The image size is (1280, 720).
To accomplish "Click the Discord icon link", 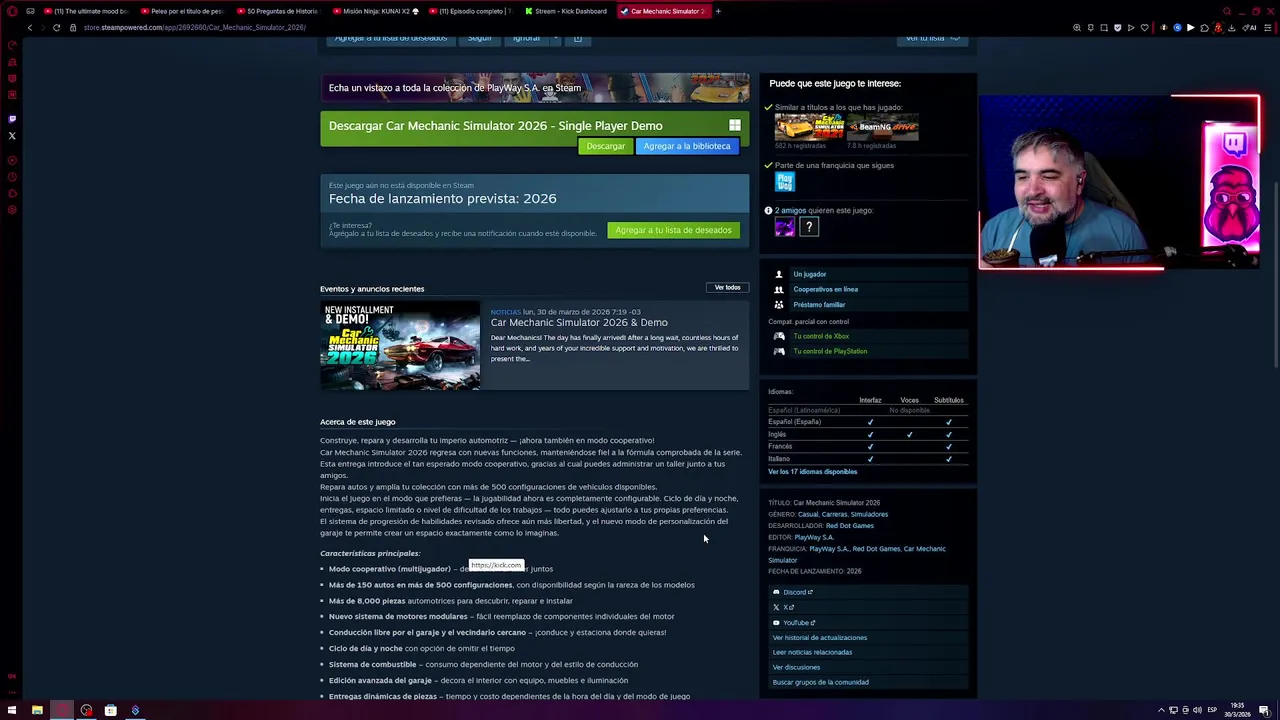I will click(776, 592).
